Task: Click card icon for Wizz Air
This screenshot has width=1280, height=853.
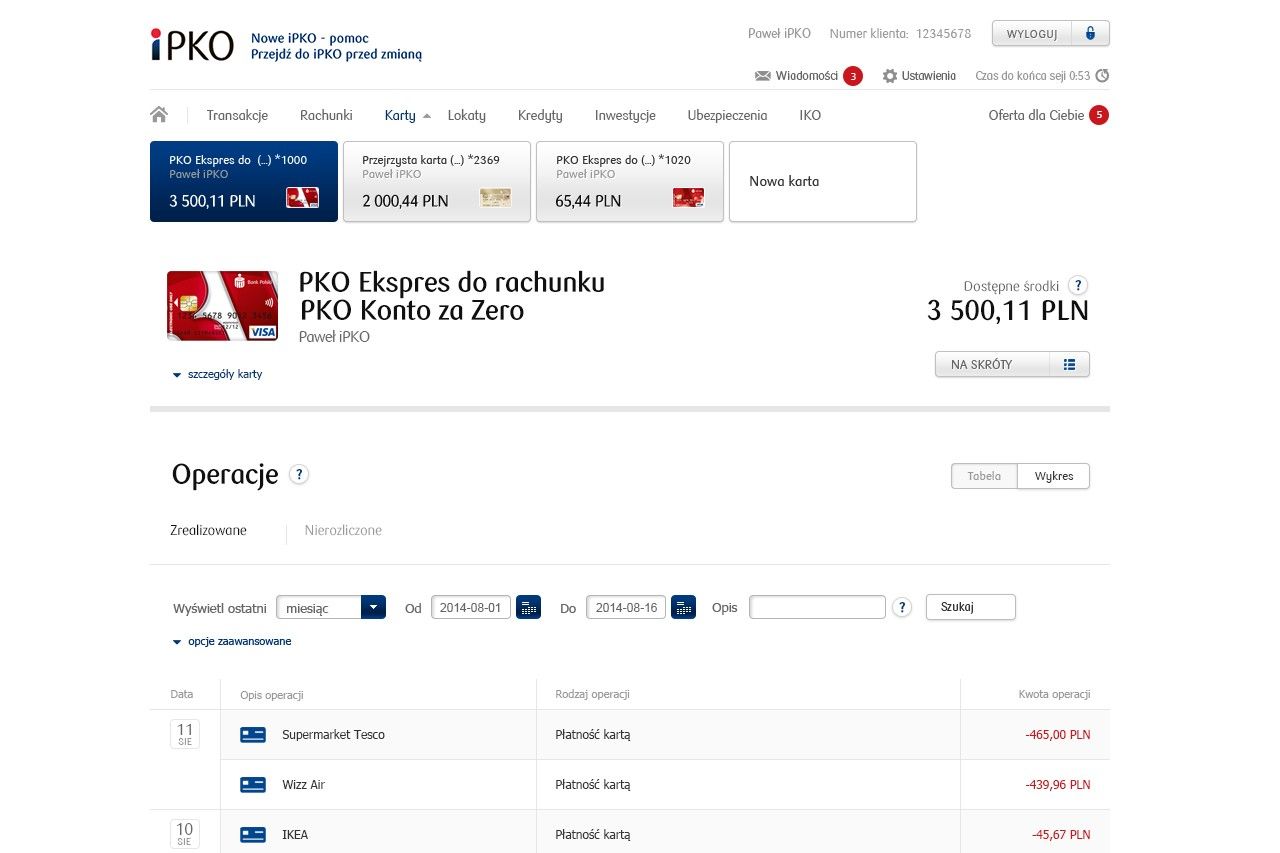Action: click(253, 785)
